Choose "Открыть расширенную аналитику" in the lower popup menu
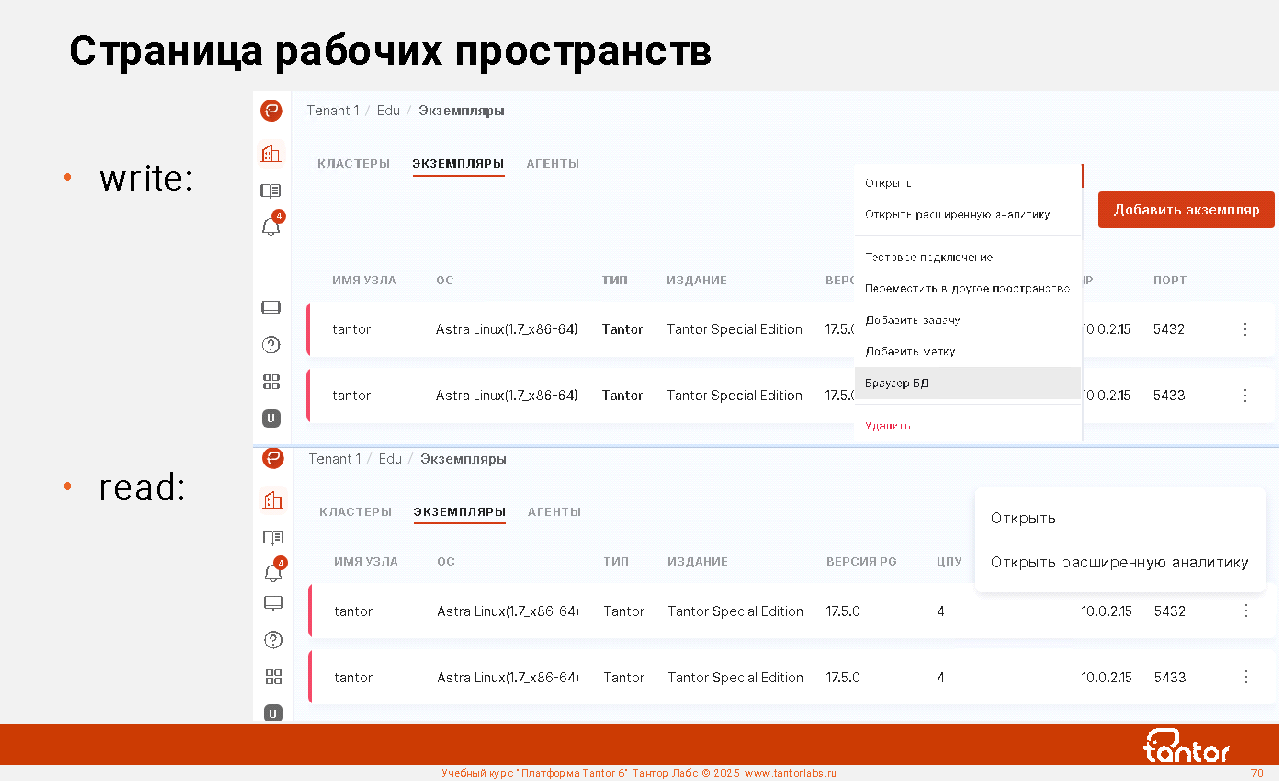This screenshot has height=781, width=1279. click(1119, 562)
